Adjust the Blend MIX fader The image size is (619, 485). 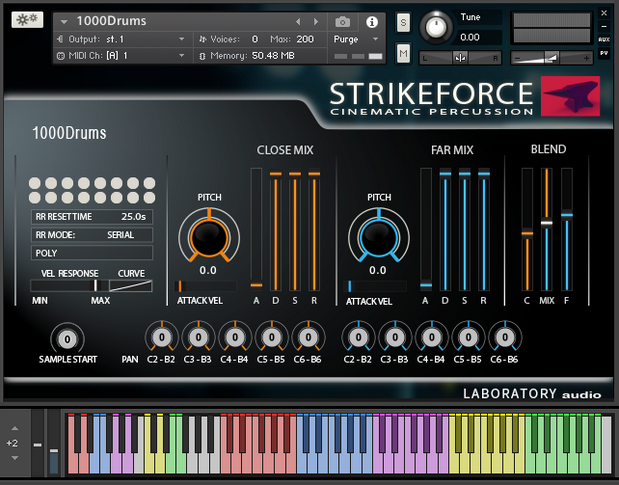point(547,230)
